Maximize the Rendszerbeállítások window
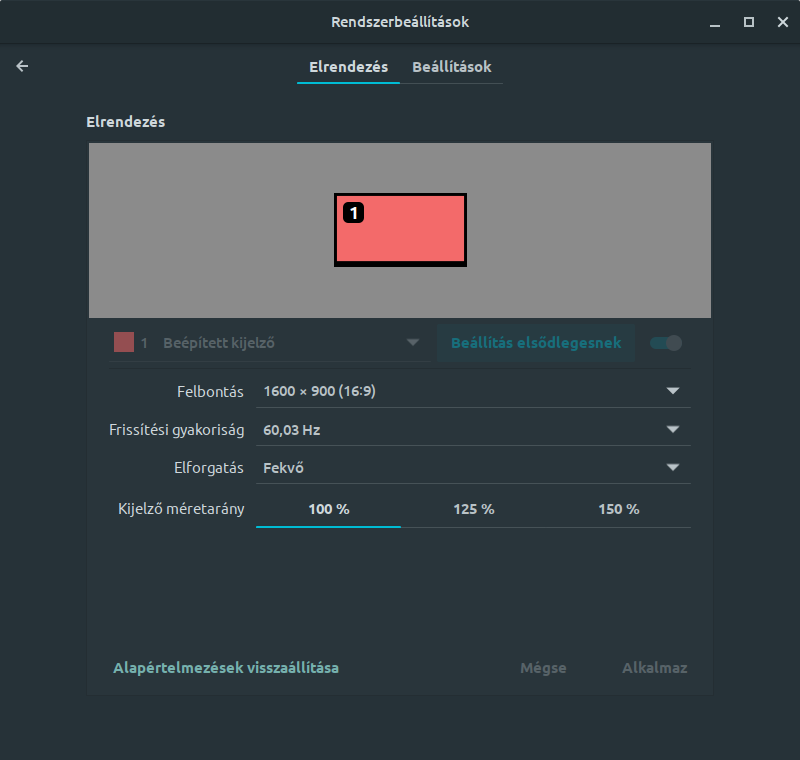The width and height of the screenshot is (800, 760). (x=749, y=22)
